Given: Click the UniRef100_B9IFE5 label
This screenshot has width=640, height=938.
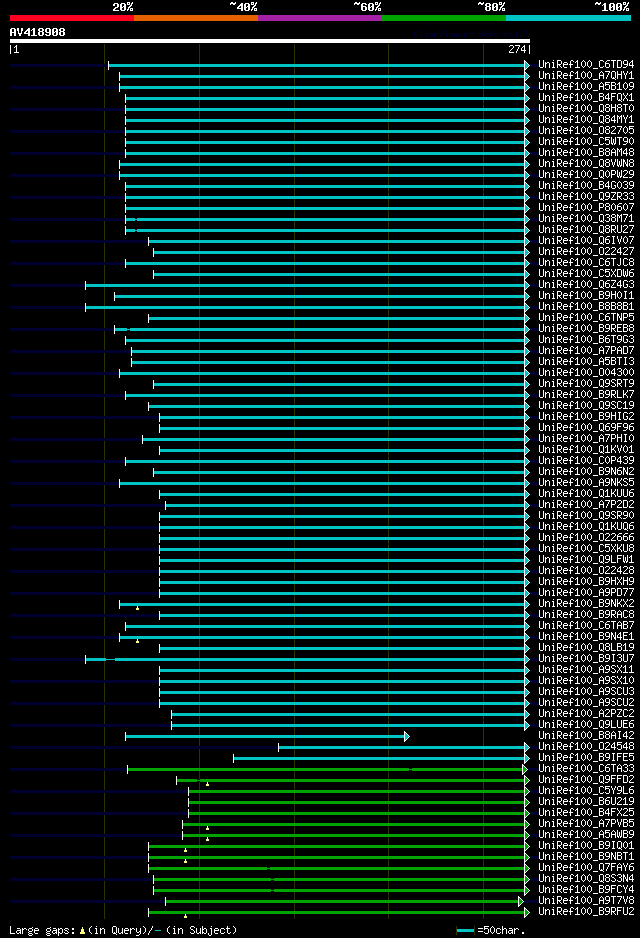Looking at the screenshot, I should (586, 757).
